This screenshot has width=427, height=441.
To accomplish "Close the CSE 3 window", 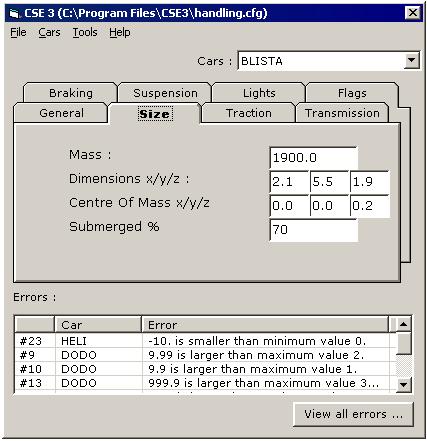I will (x=413, y=13).
